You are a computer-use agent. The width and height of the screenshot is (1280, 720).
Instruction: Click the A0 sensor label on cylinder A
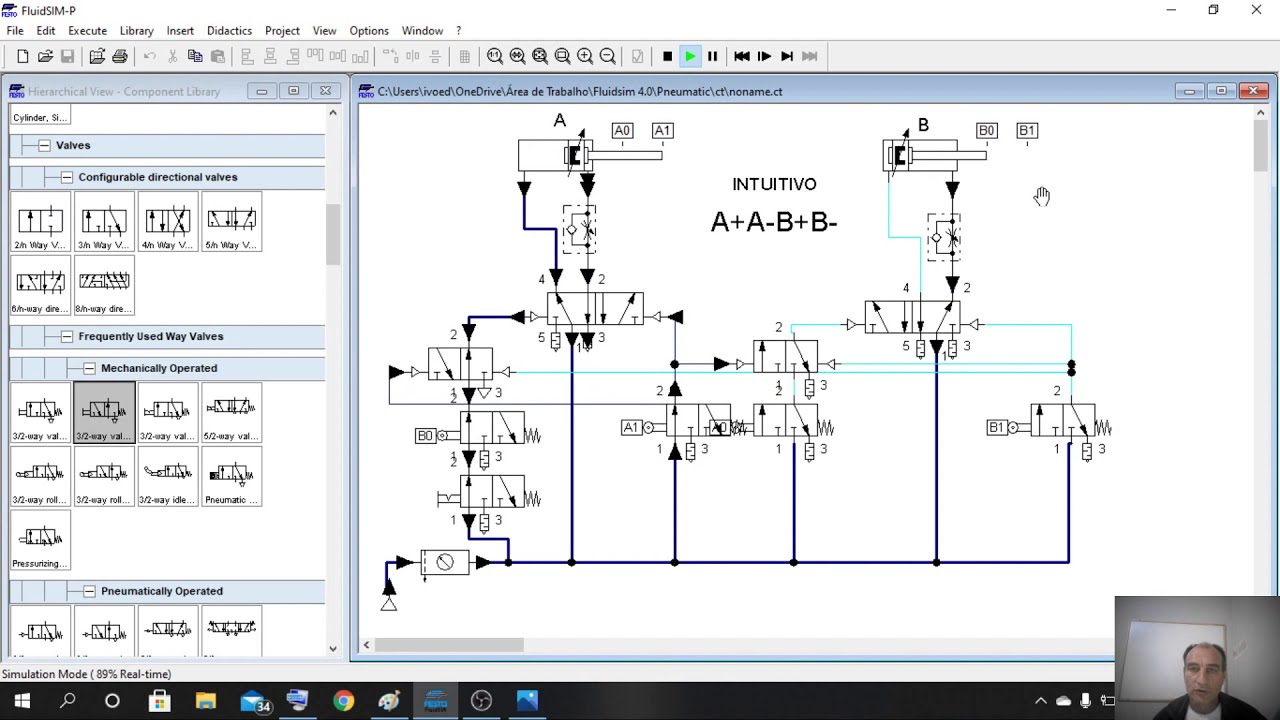click(622, 130)
